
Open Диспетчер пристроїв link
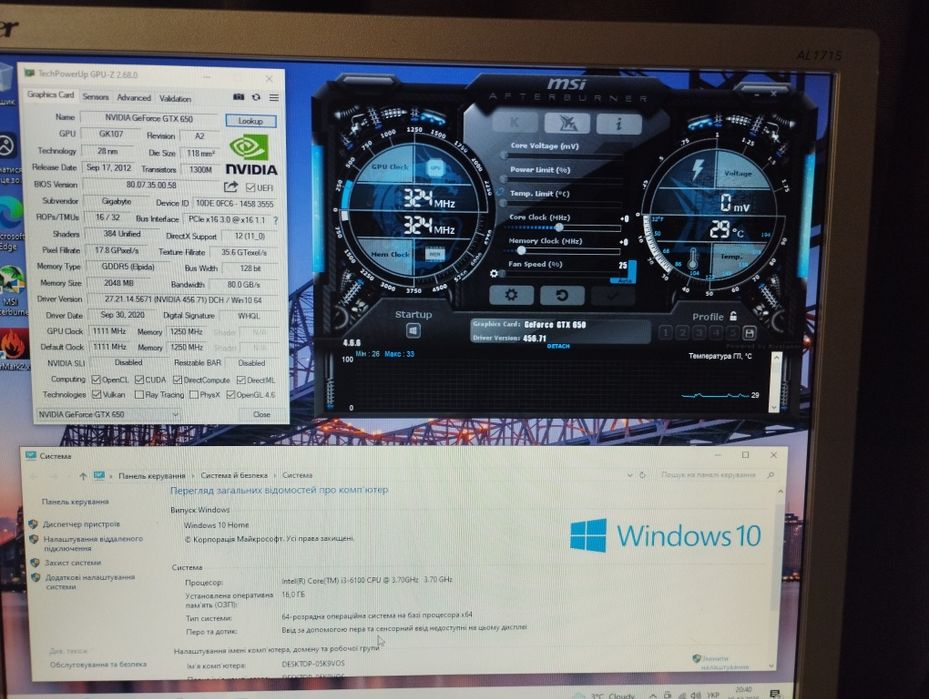81,524
